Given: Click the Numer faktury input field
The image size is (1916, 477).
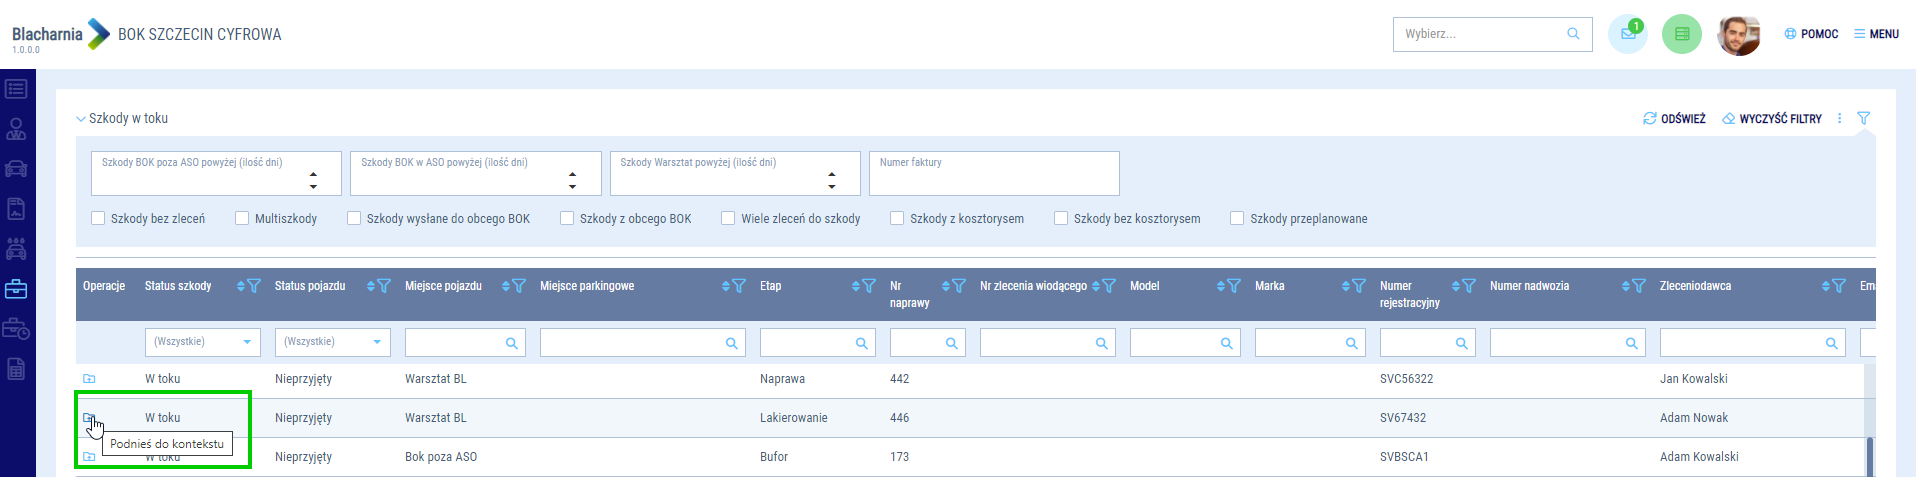Looking at the screenshot, I should [x=993, y=174].
